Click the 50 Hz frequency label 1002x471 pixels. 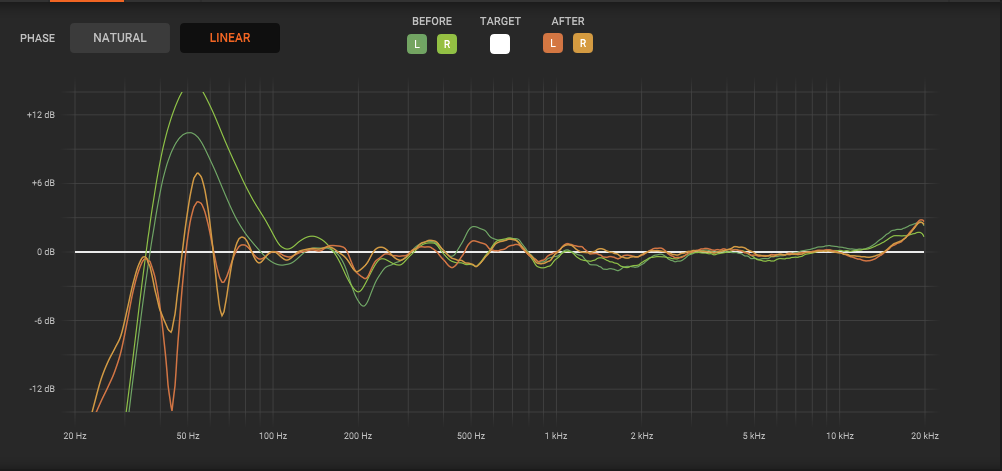click(187, 436)
